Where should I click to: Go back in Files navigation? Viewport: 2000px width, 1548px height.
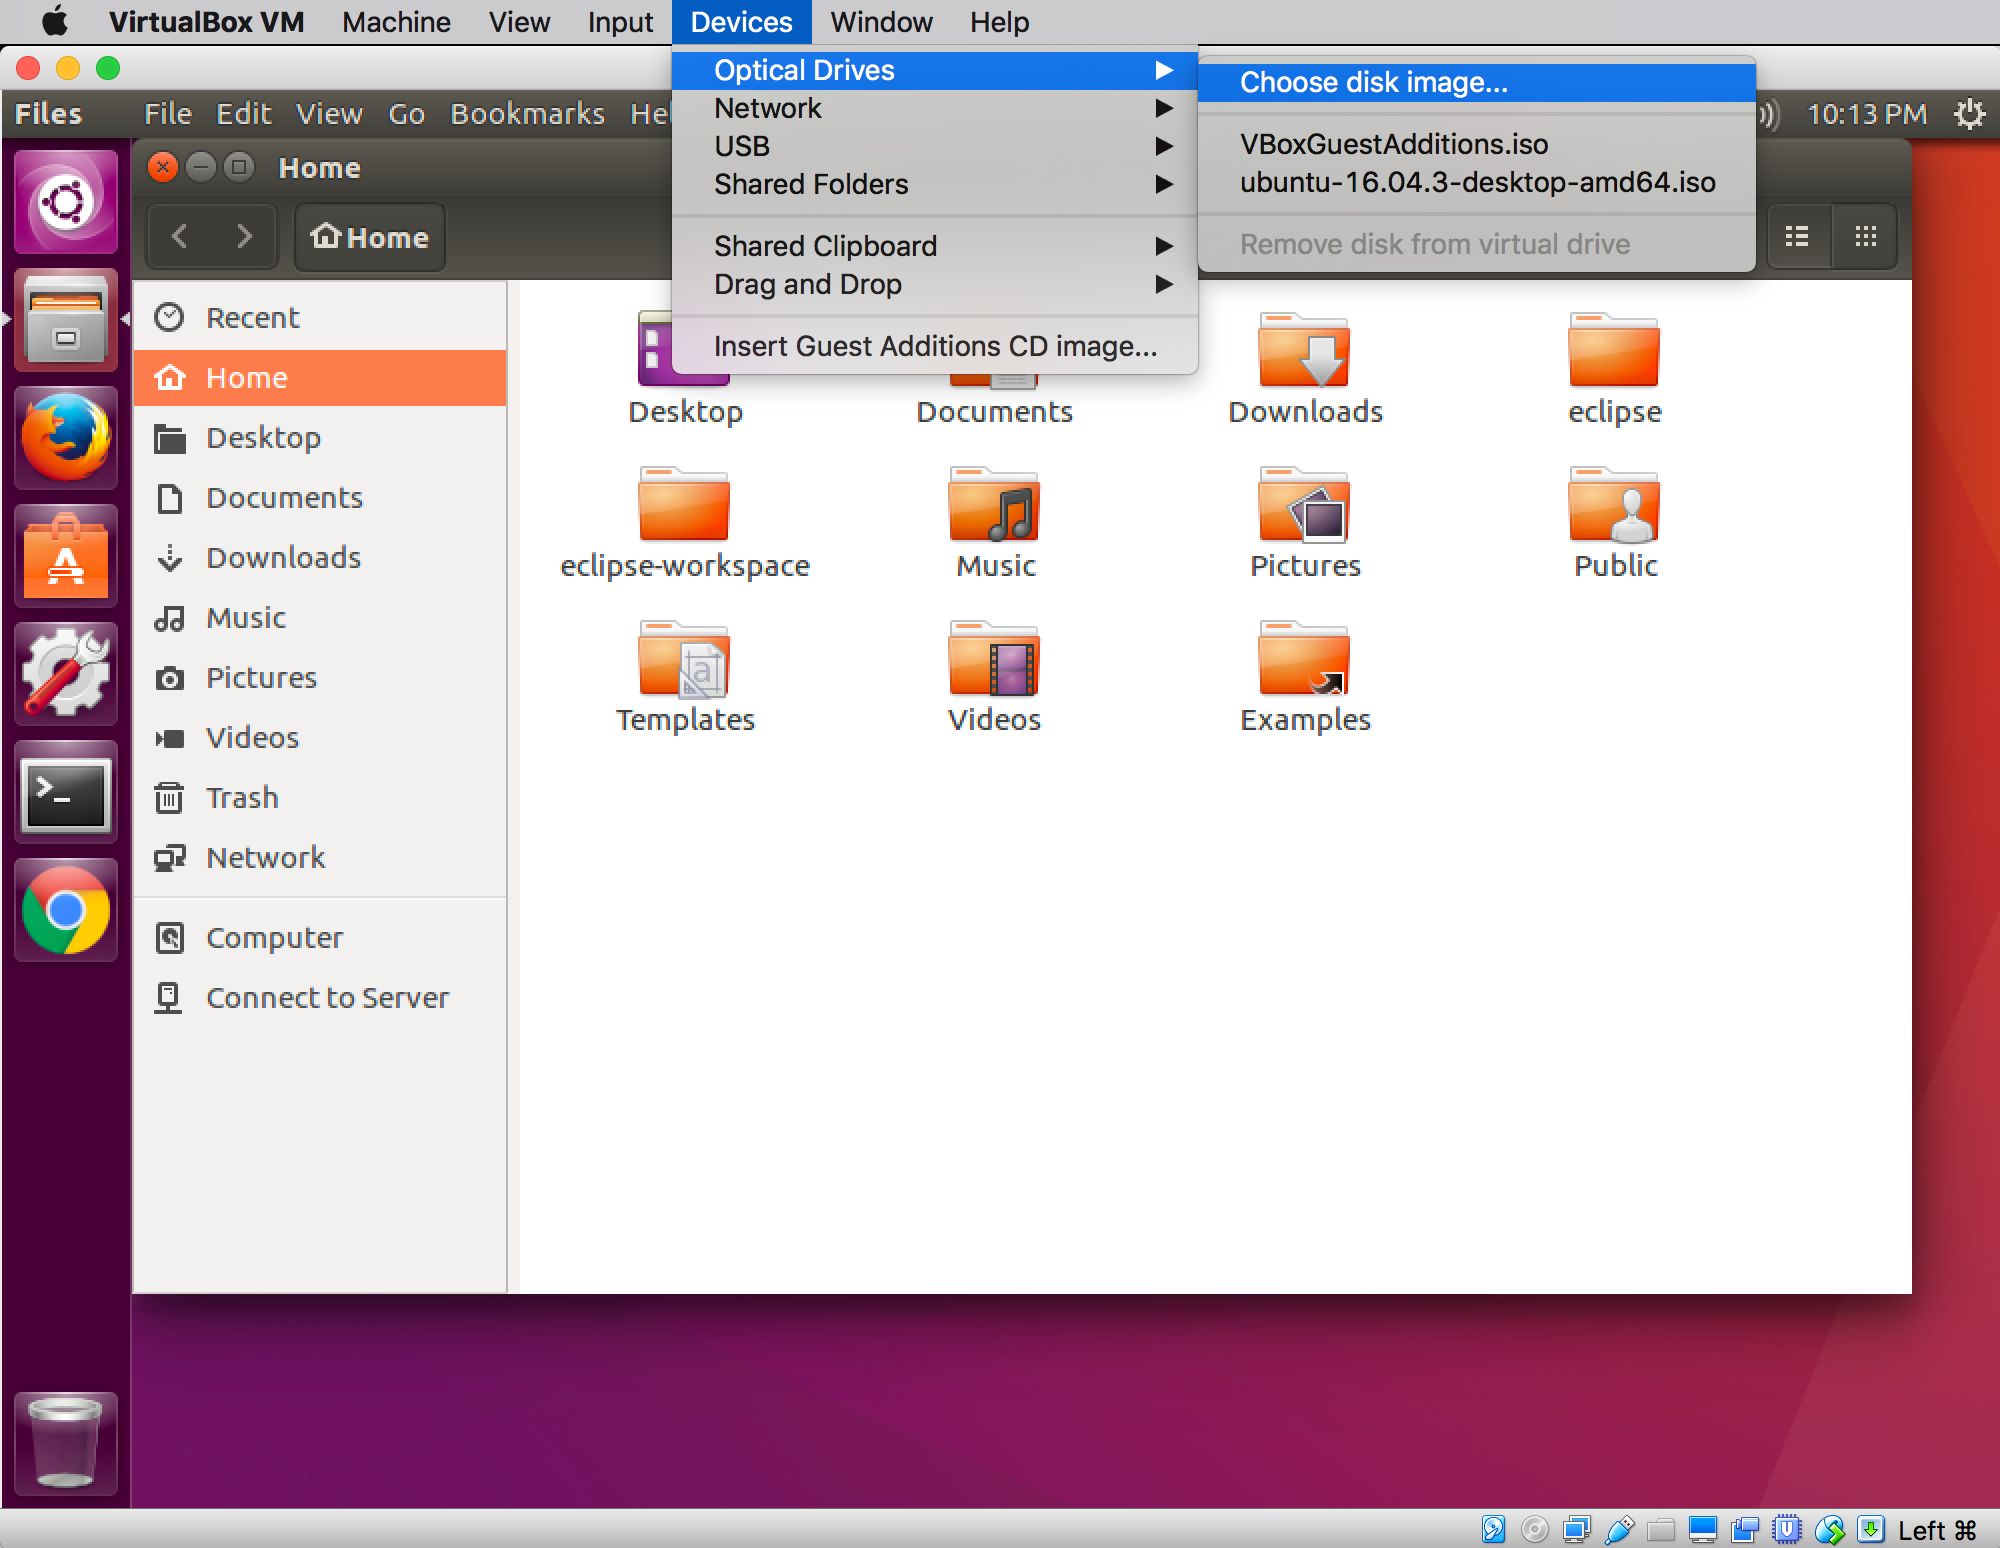[180, 237]
